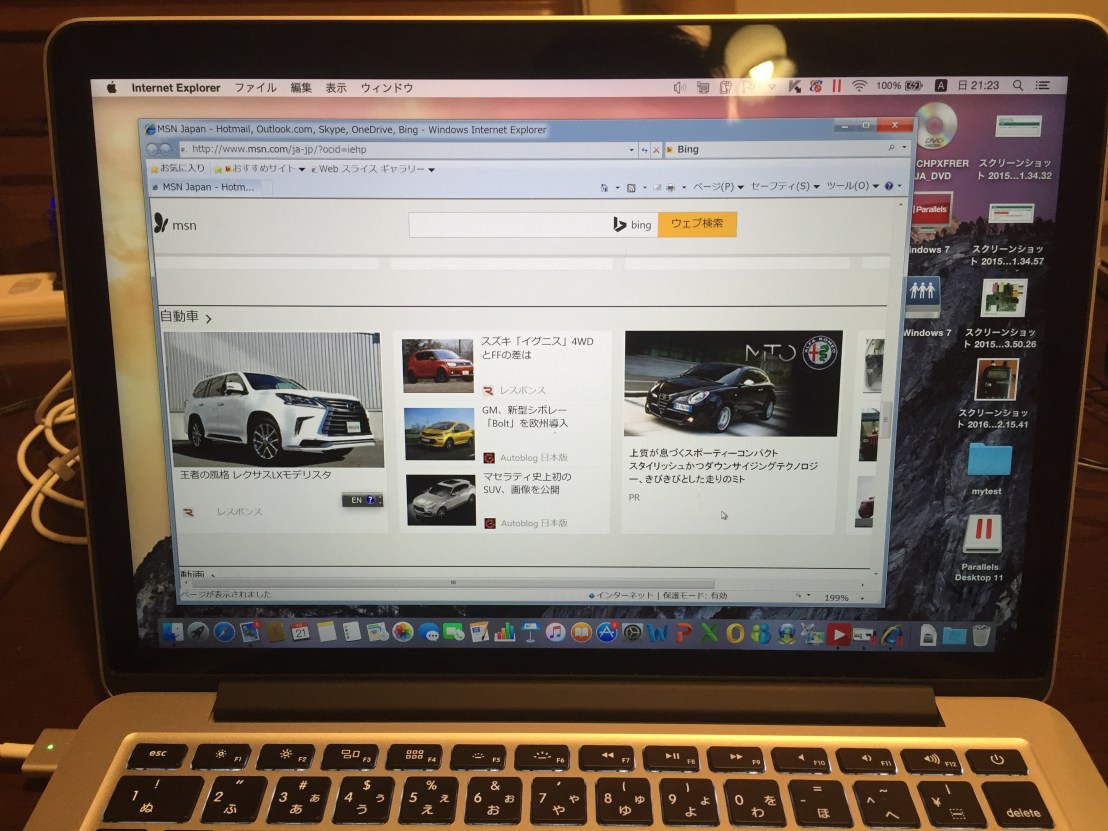
Task: Select the MSN Japan browser tab
Action: 207,187
